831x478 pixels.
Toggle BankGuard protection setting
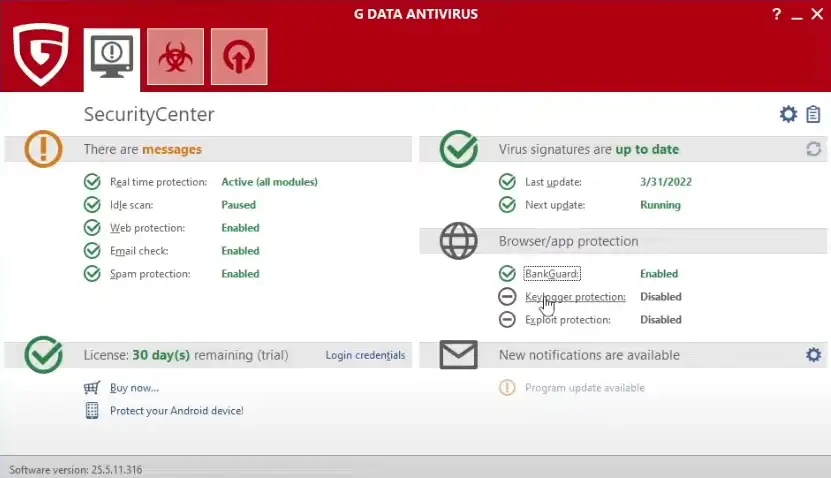click(x=552, y=274)
